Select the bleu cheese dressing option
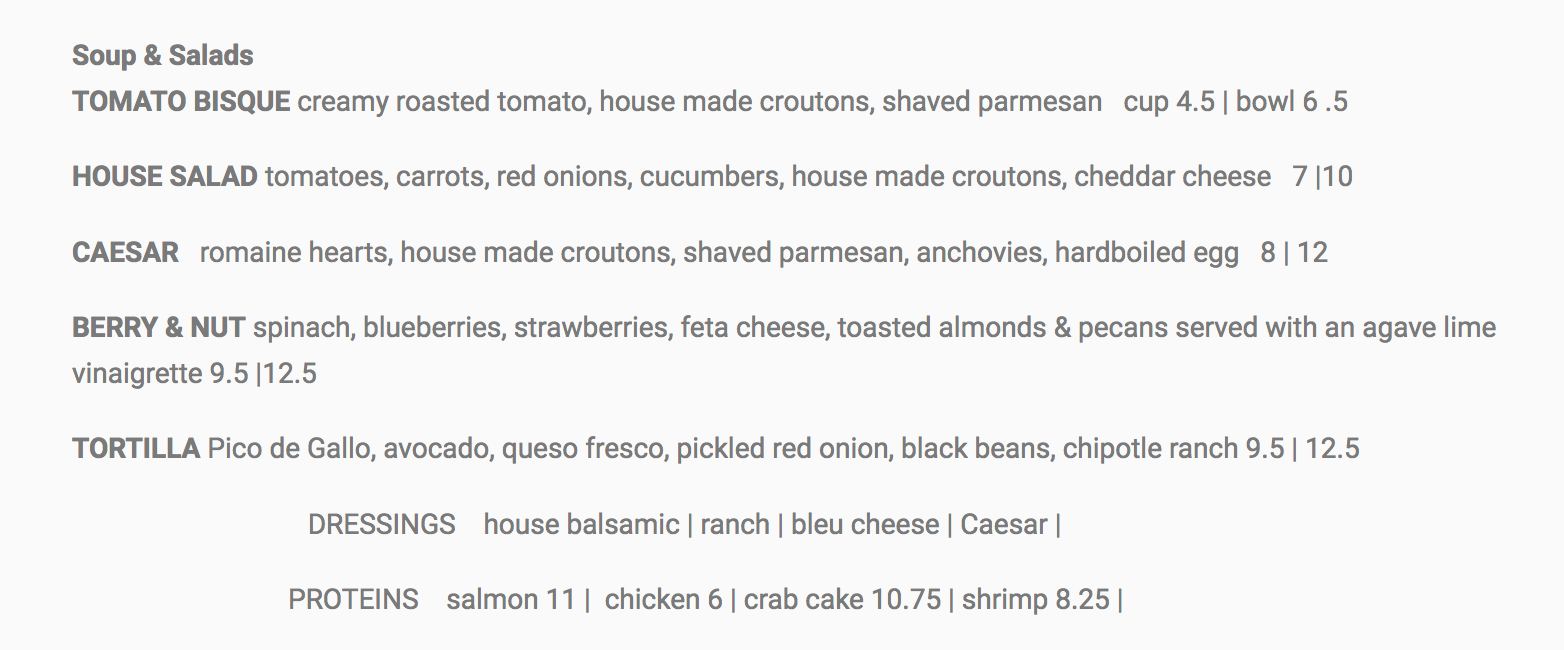Image resolution: width=1564 pixels, height=650 pixels. [865, 524]
